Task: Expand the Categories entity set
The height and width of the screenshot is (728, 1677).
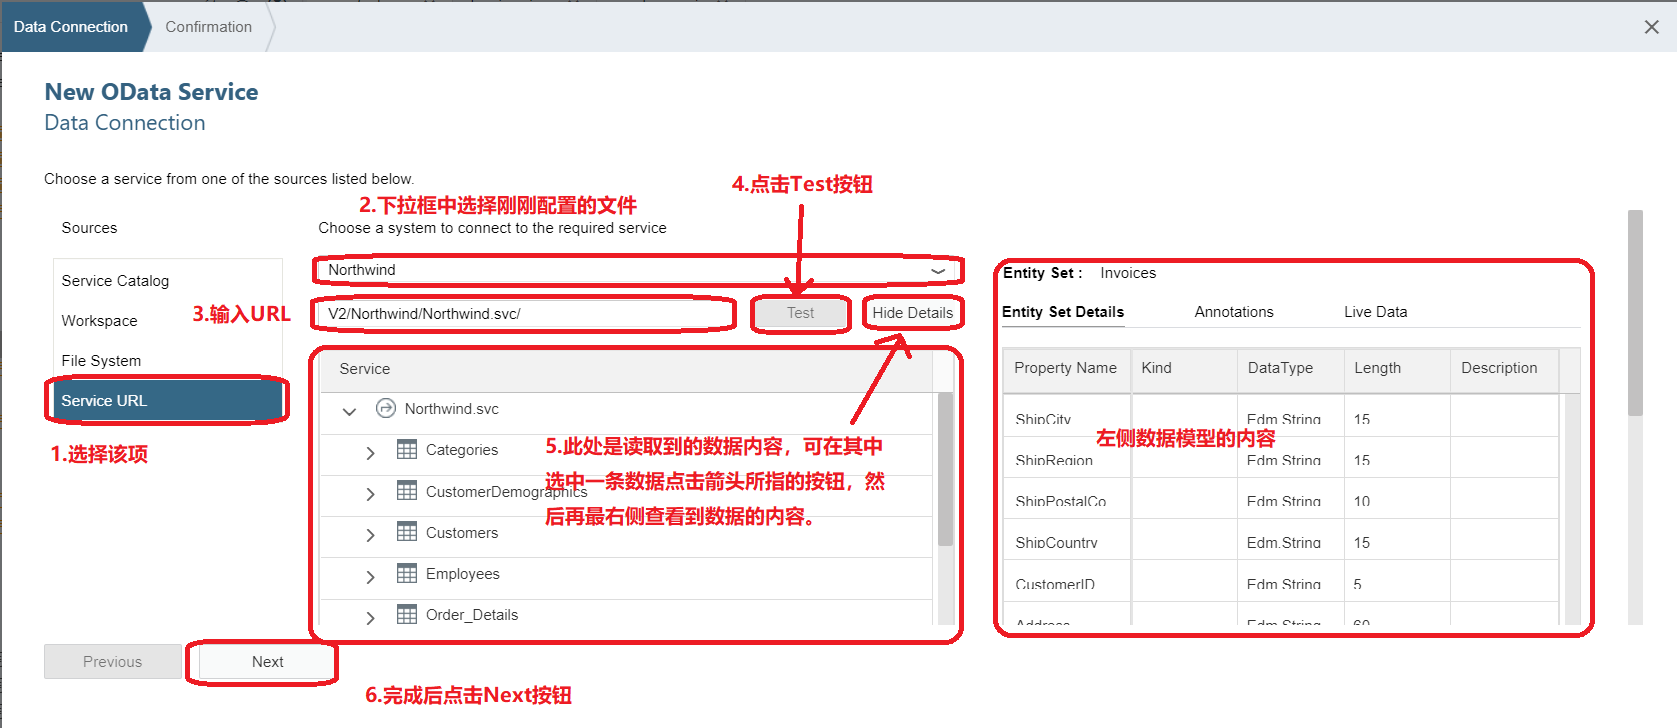Action: [x=370, y=453]
